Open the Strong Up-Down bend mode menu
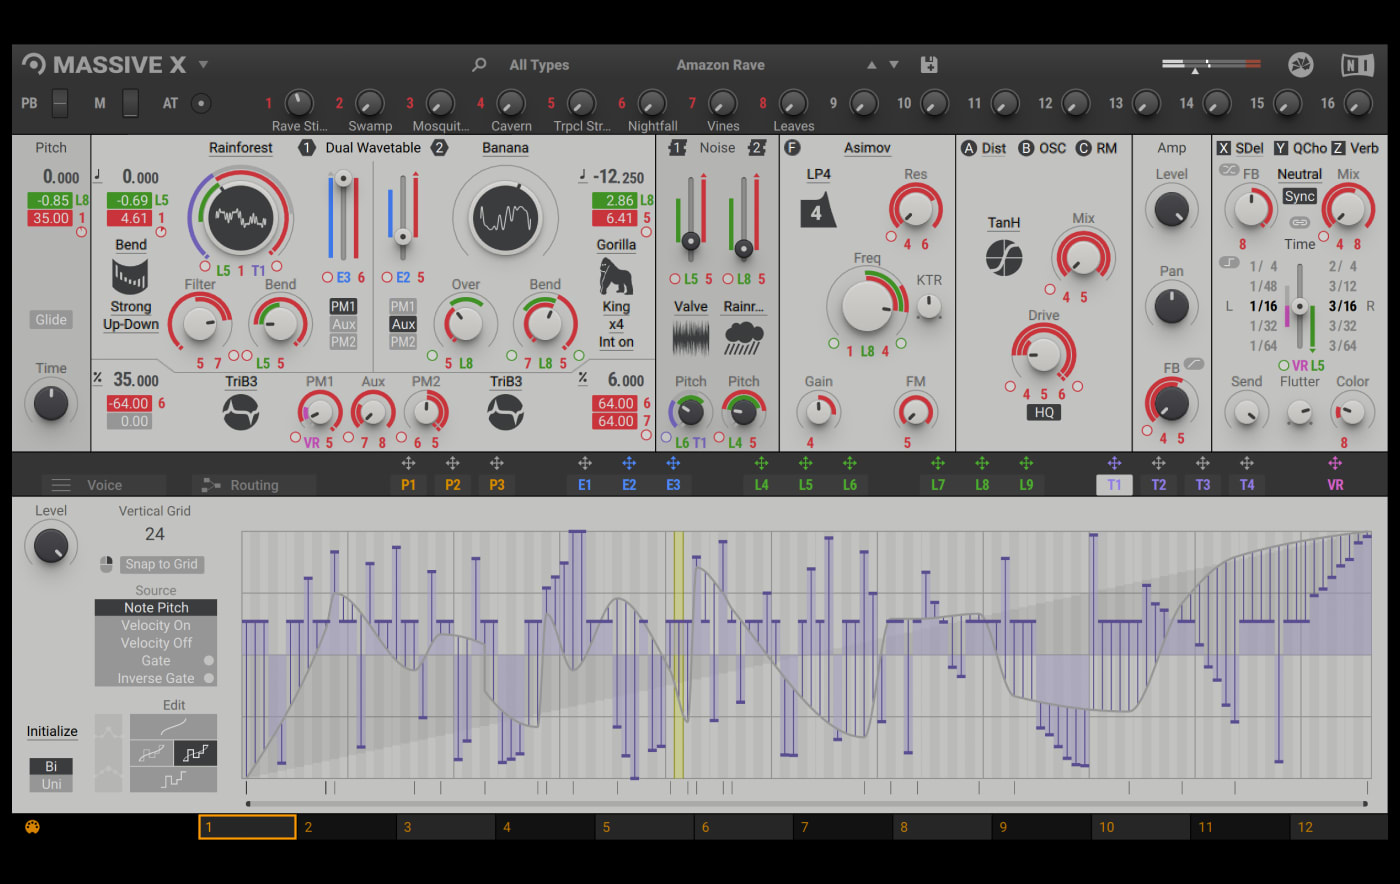1400x884 pixels. pyautogui.click(x=131, y=316)
